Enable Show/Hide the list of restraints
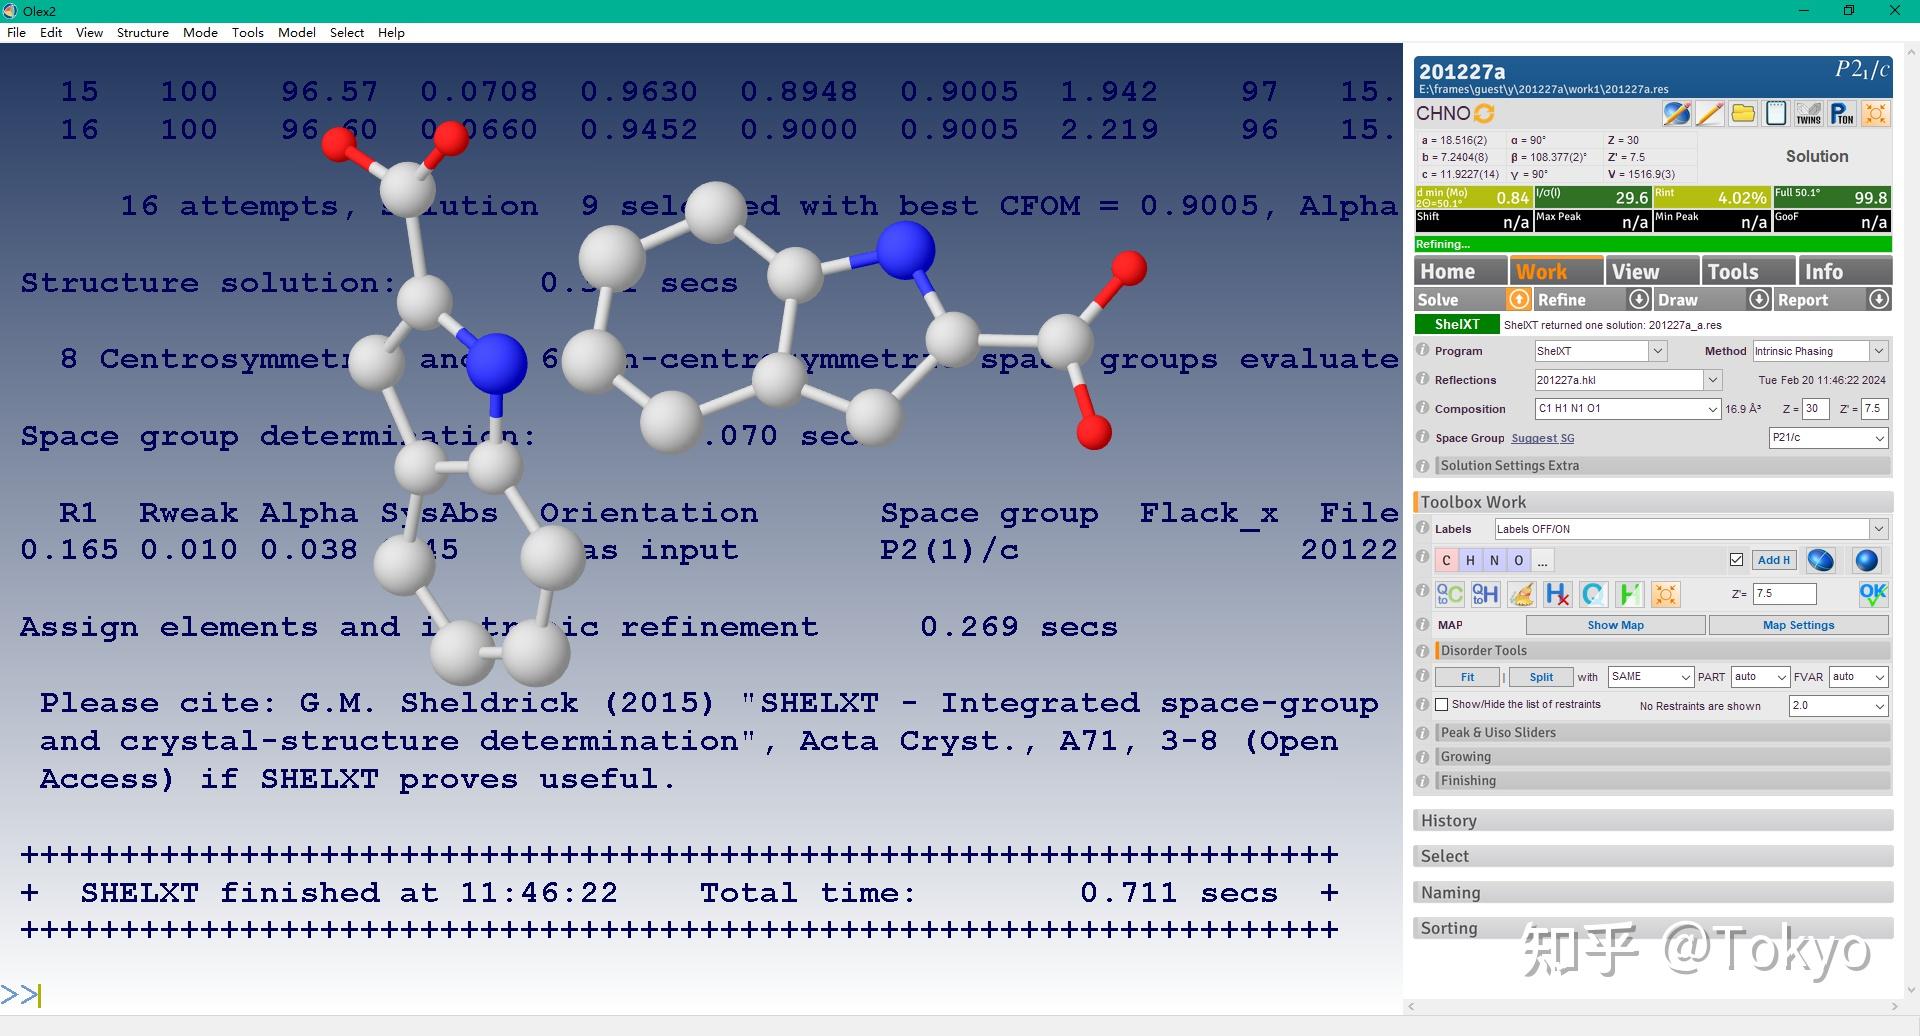The width and height of the screenshot is (1920, 1036). [x=1442, y=705]
